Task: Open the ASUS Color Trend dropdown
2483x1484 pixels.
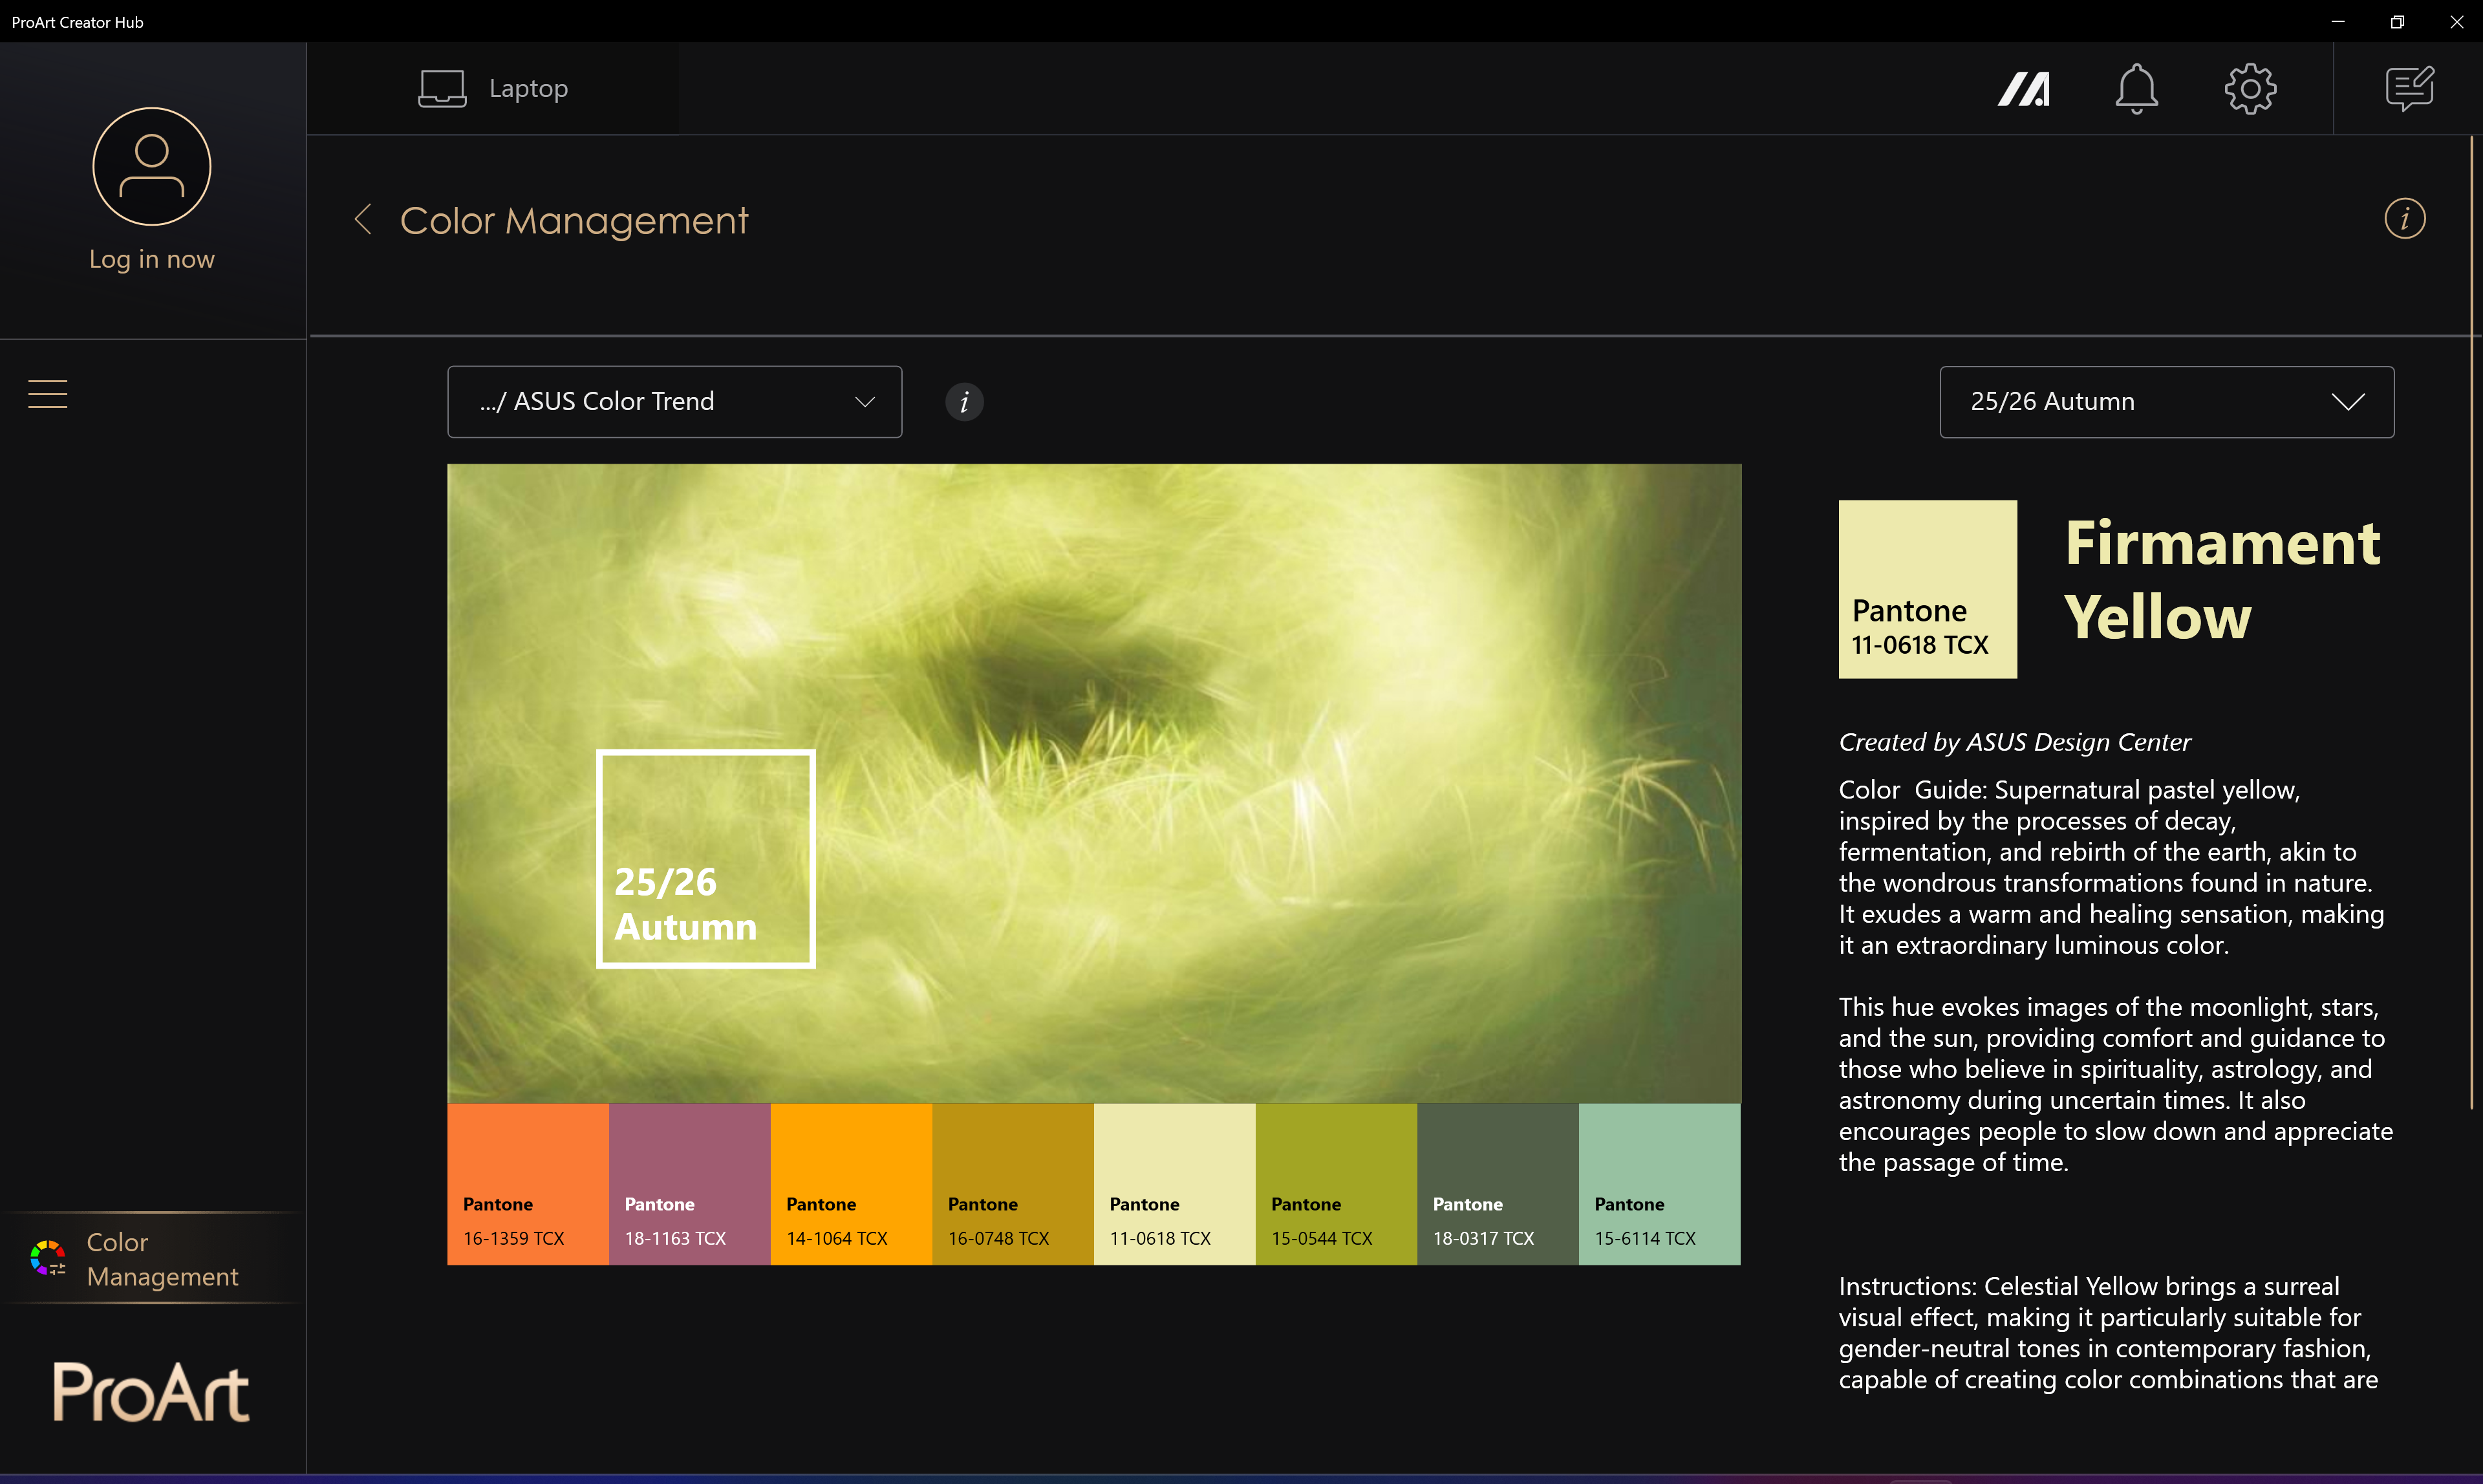Action: (674, 402)
